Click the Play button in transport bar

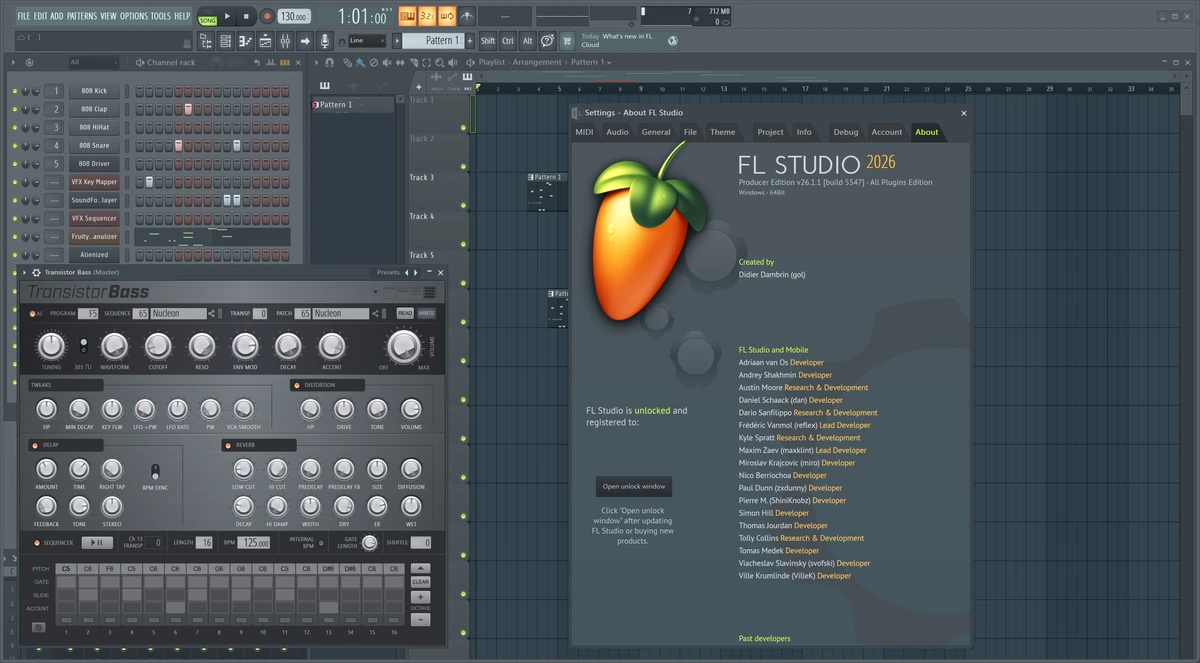tap(227, 17)
